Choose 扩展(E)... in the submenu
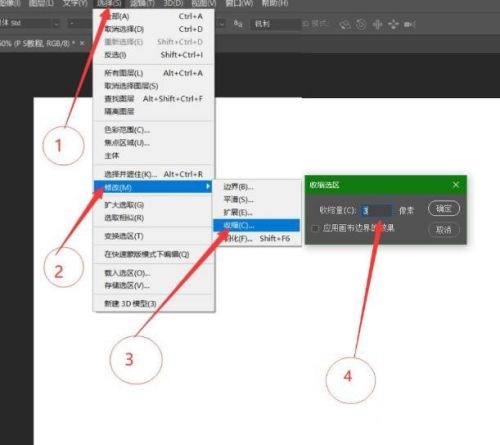The height and width of the screenshot is (445, 500). point(257,212)
